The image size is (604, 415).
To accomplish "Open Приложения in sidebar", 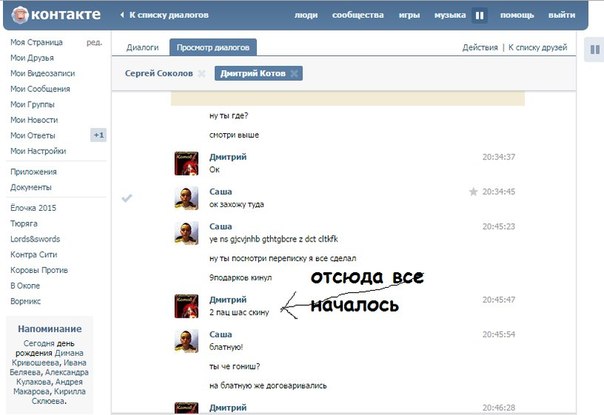I will pos(34,172).
